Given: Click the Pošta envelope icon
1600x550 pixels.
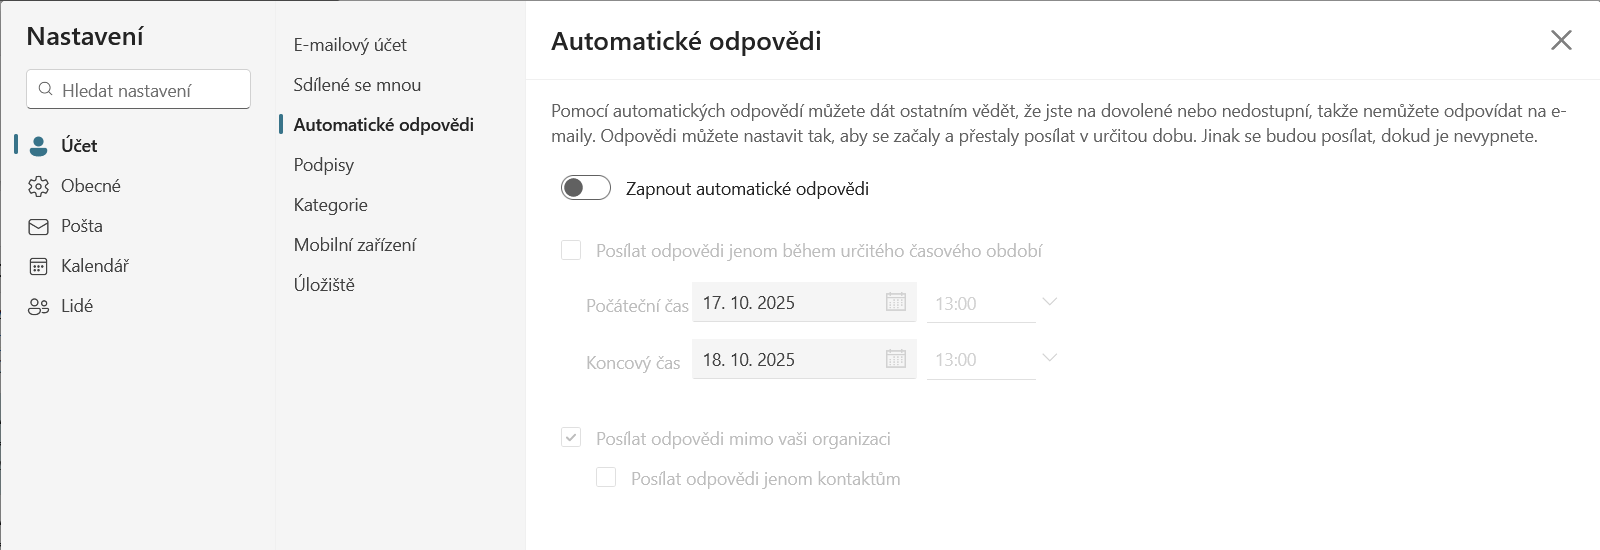Looking at the screenshot, I should [38, 227].
